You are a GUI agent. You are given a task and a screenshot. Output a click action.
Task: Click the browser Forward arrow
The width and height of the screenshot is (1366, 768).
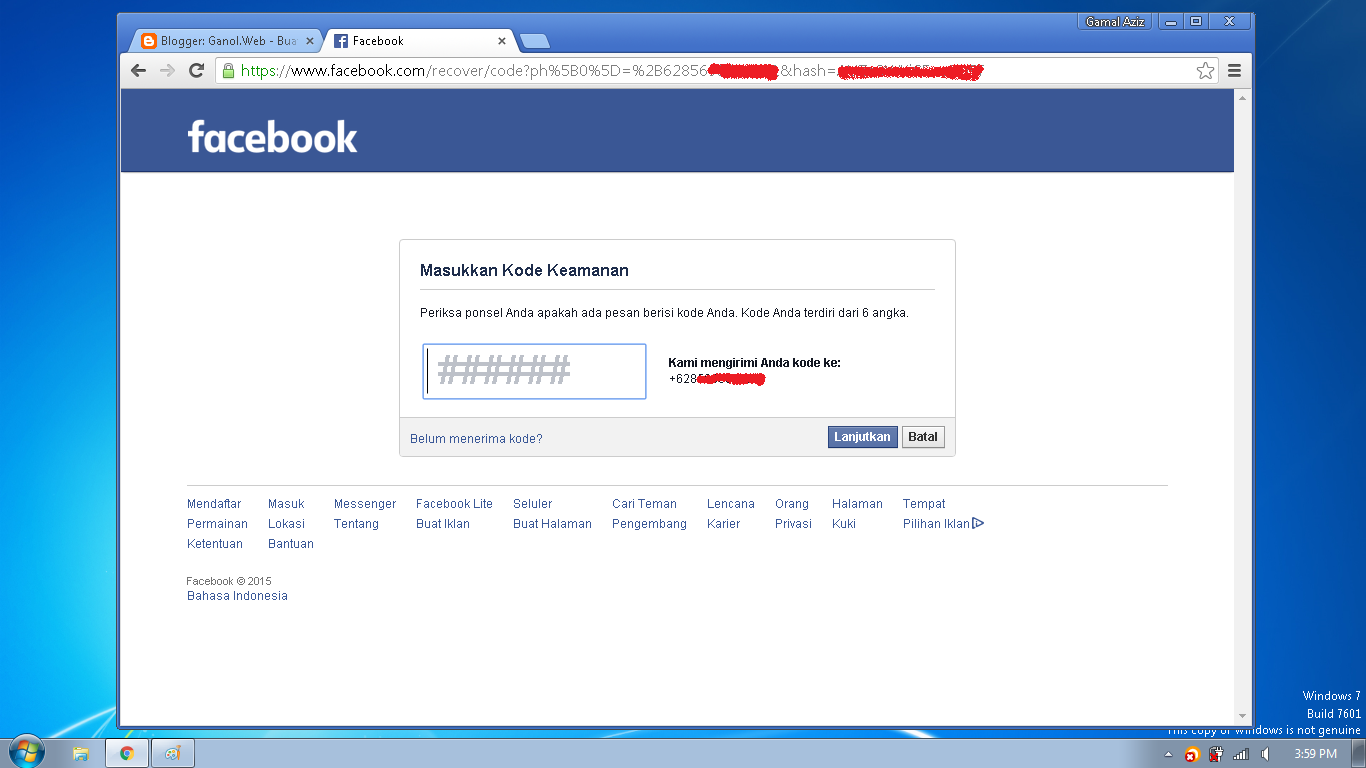click(167, 71)
